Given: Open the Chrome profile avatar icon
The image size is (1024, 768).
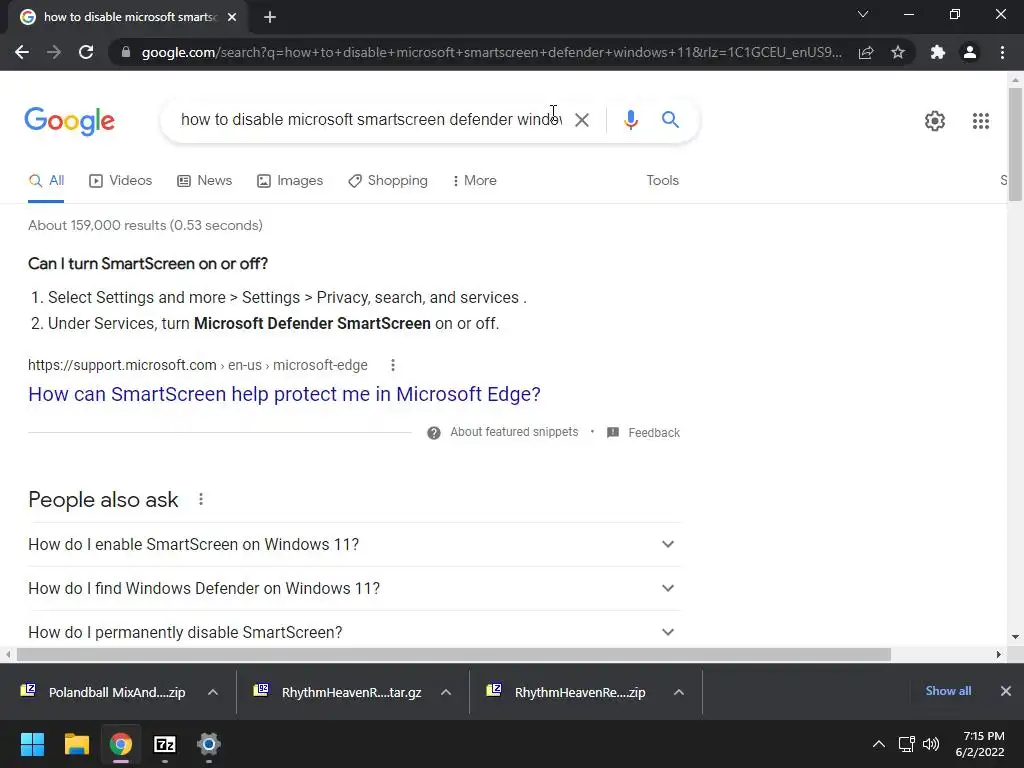Looking at the screenshot, I should (970, 52).
